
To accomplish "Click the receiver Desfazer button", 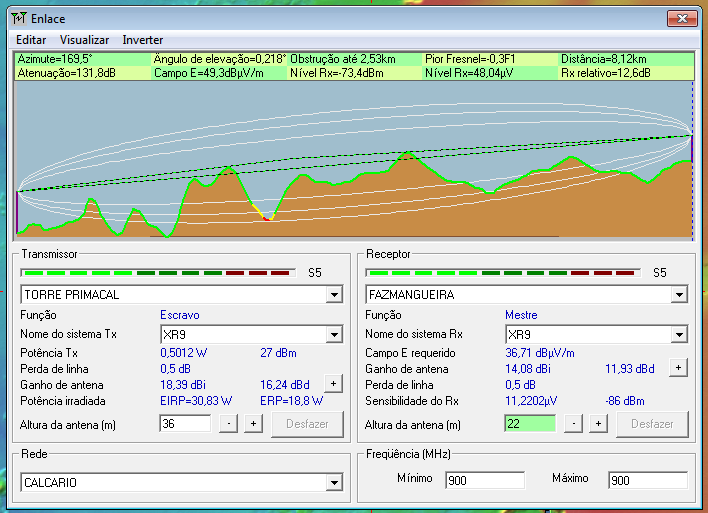I will coord(652,424).
